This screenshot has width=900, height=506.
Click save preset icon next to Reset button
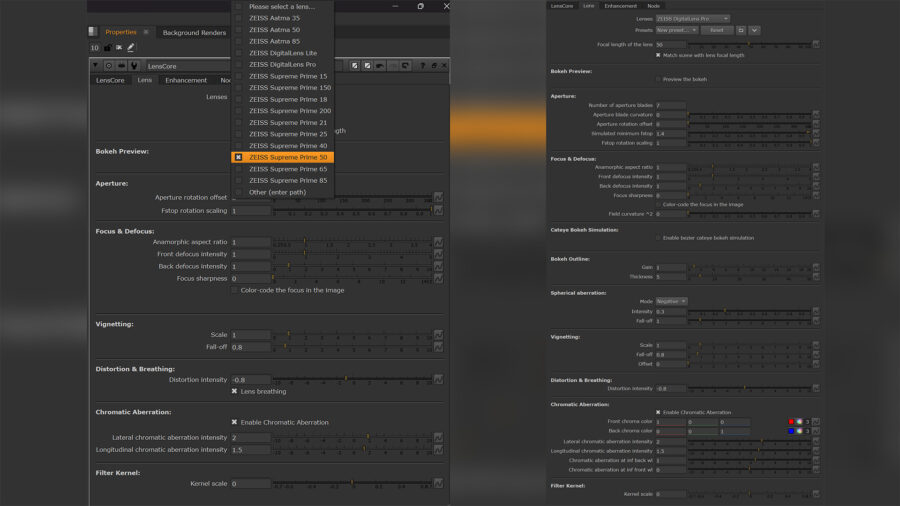741,30
